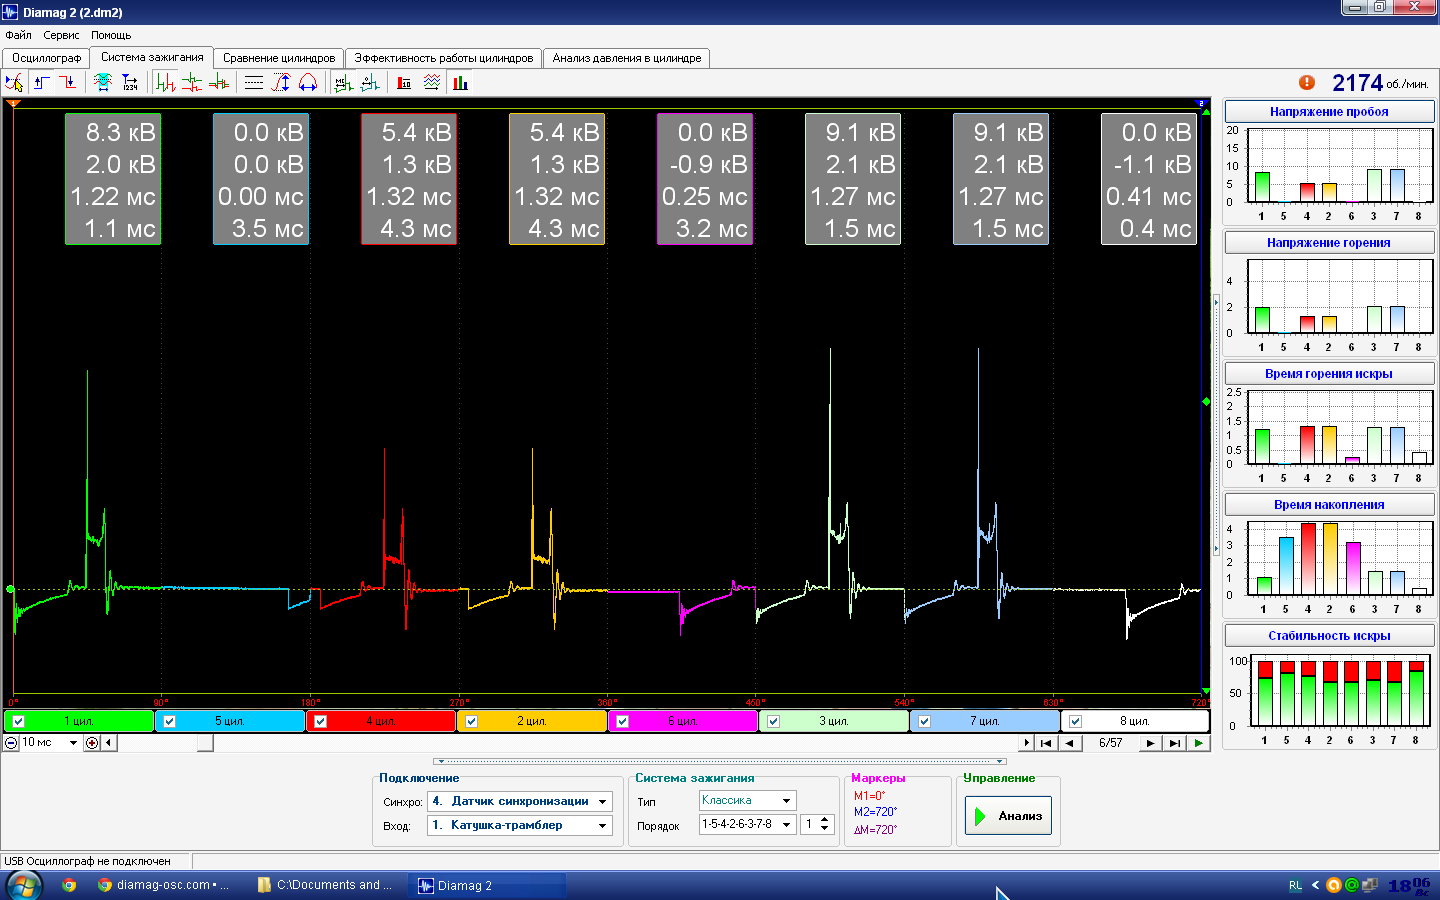Viewport: 1440px width, 900px height.
Task: Switch to the Осциллограф tab
Action: (46, 58)
